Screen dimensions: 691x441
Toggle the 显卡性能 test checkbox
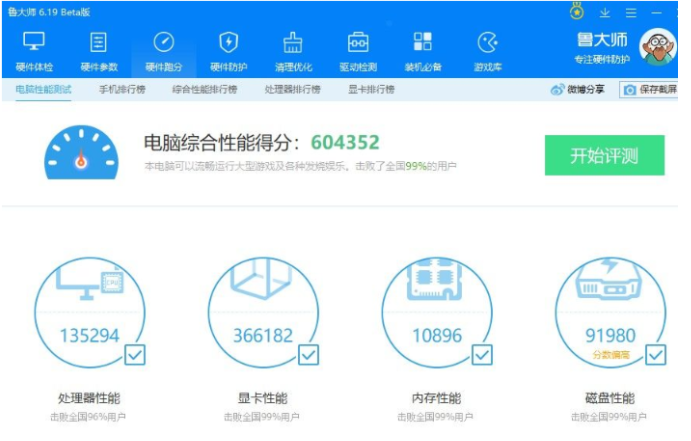pyautogui.click(x=308, y=355)
